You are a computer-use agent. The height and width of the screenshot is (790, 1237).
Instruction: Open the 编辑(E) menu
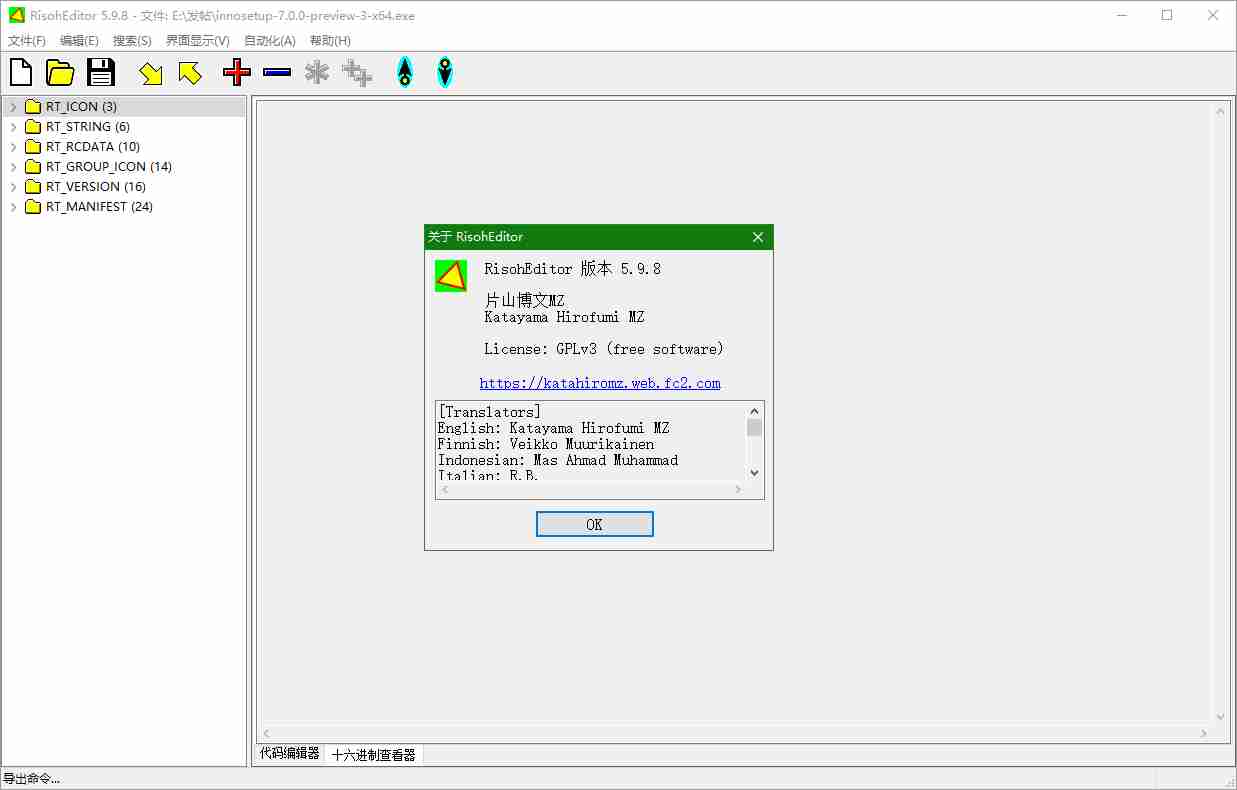coord(79,41)
